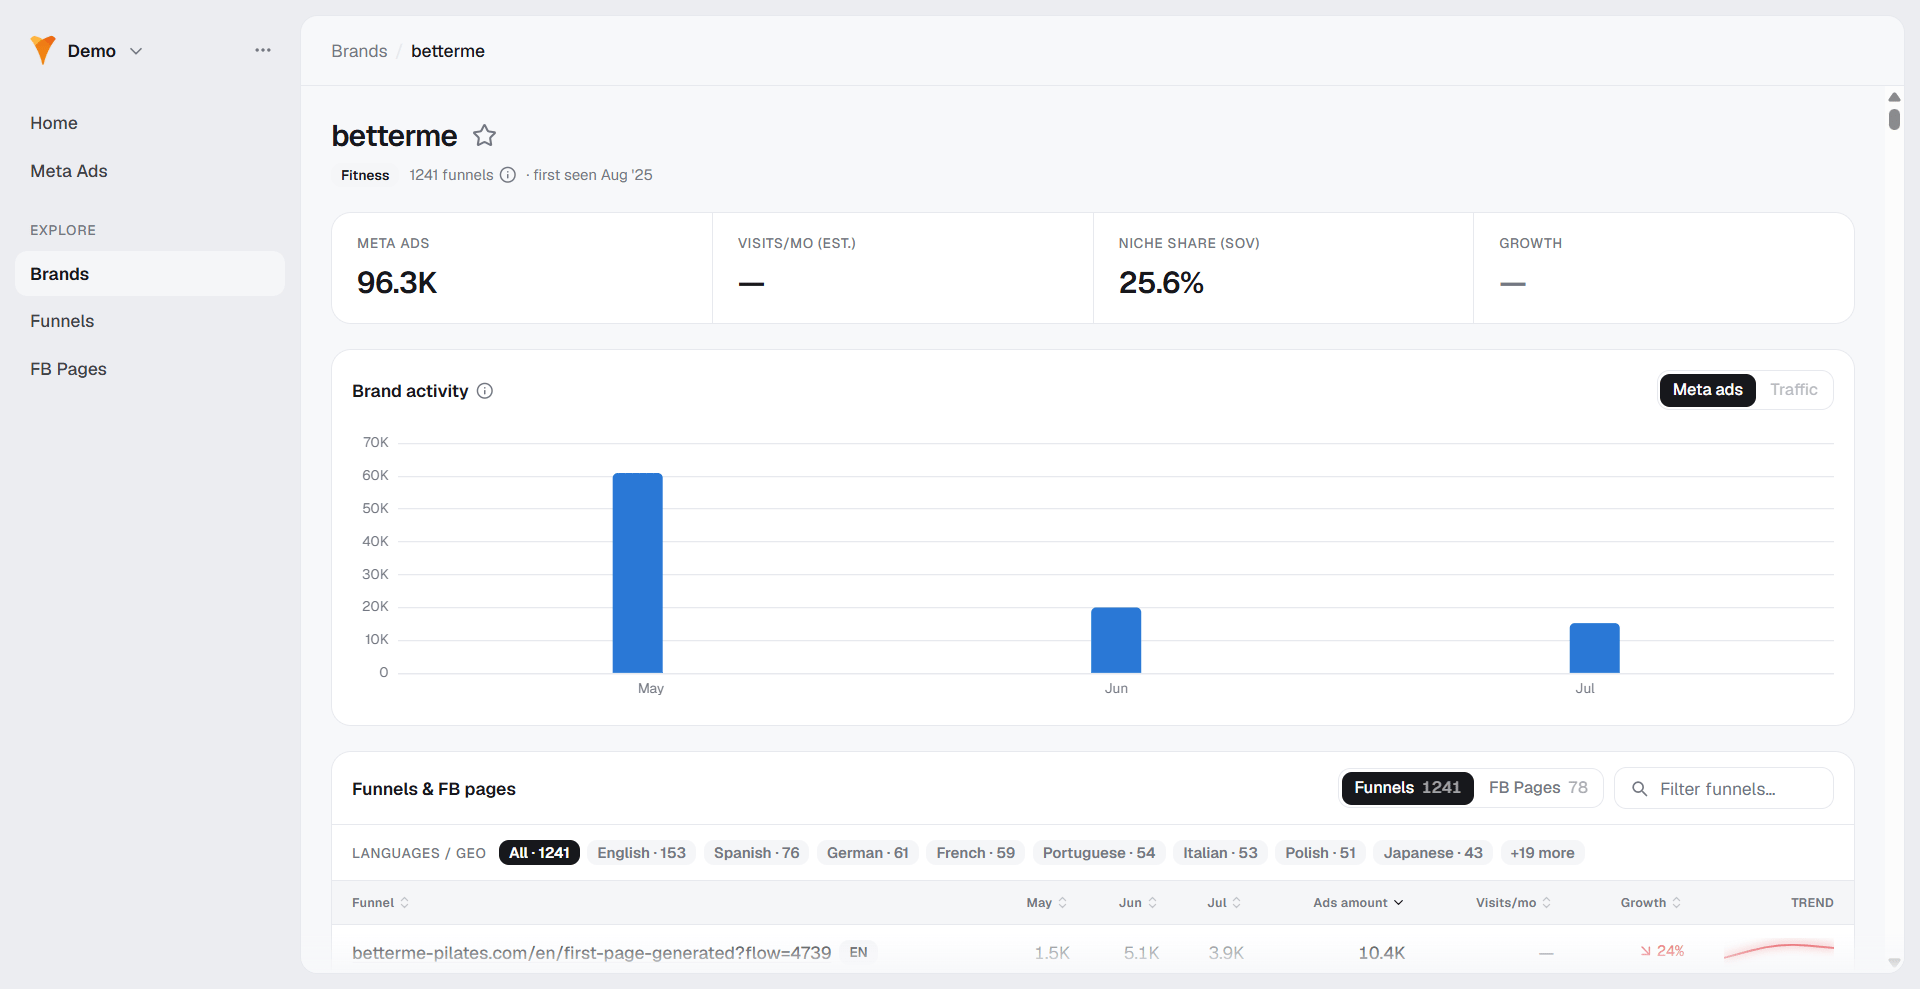Click the Jun bar in chart

(x=1116, y=640)
